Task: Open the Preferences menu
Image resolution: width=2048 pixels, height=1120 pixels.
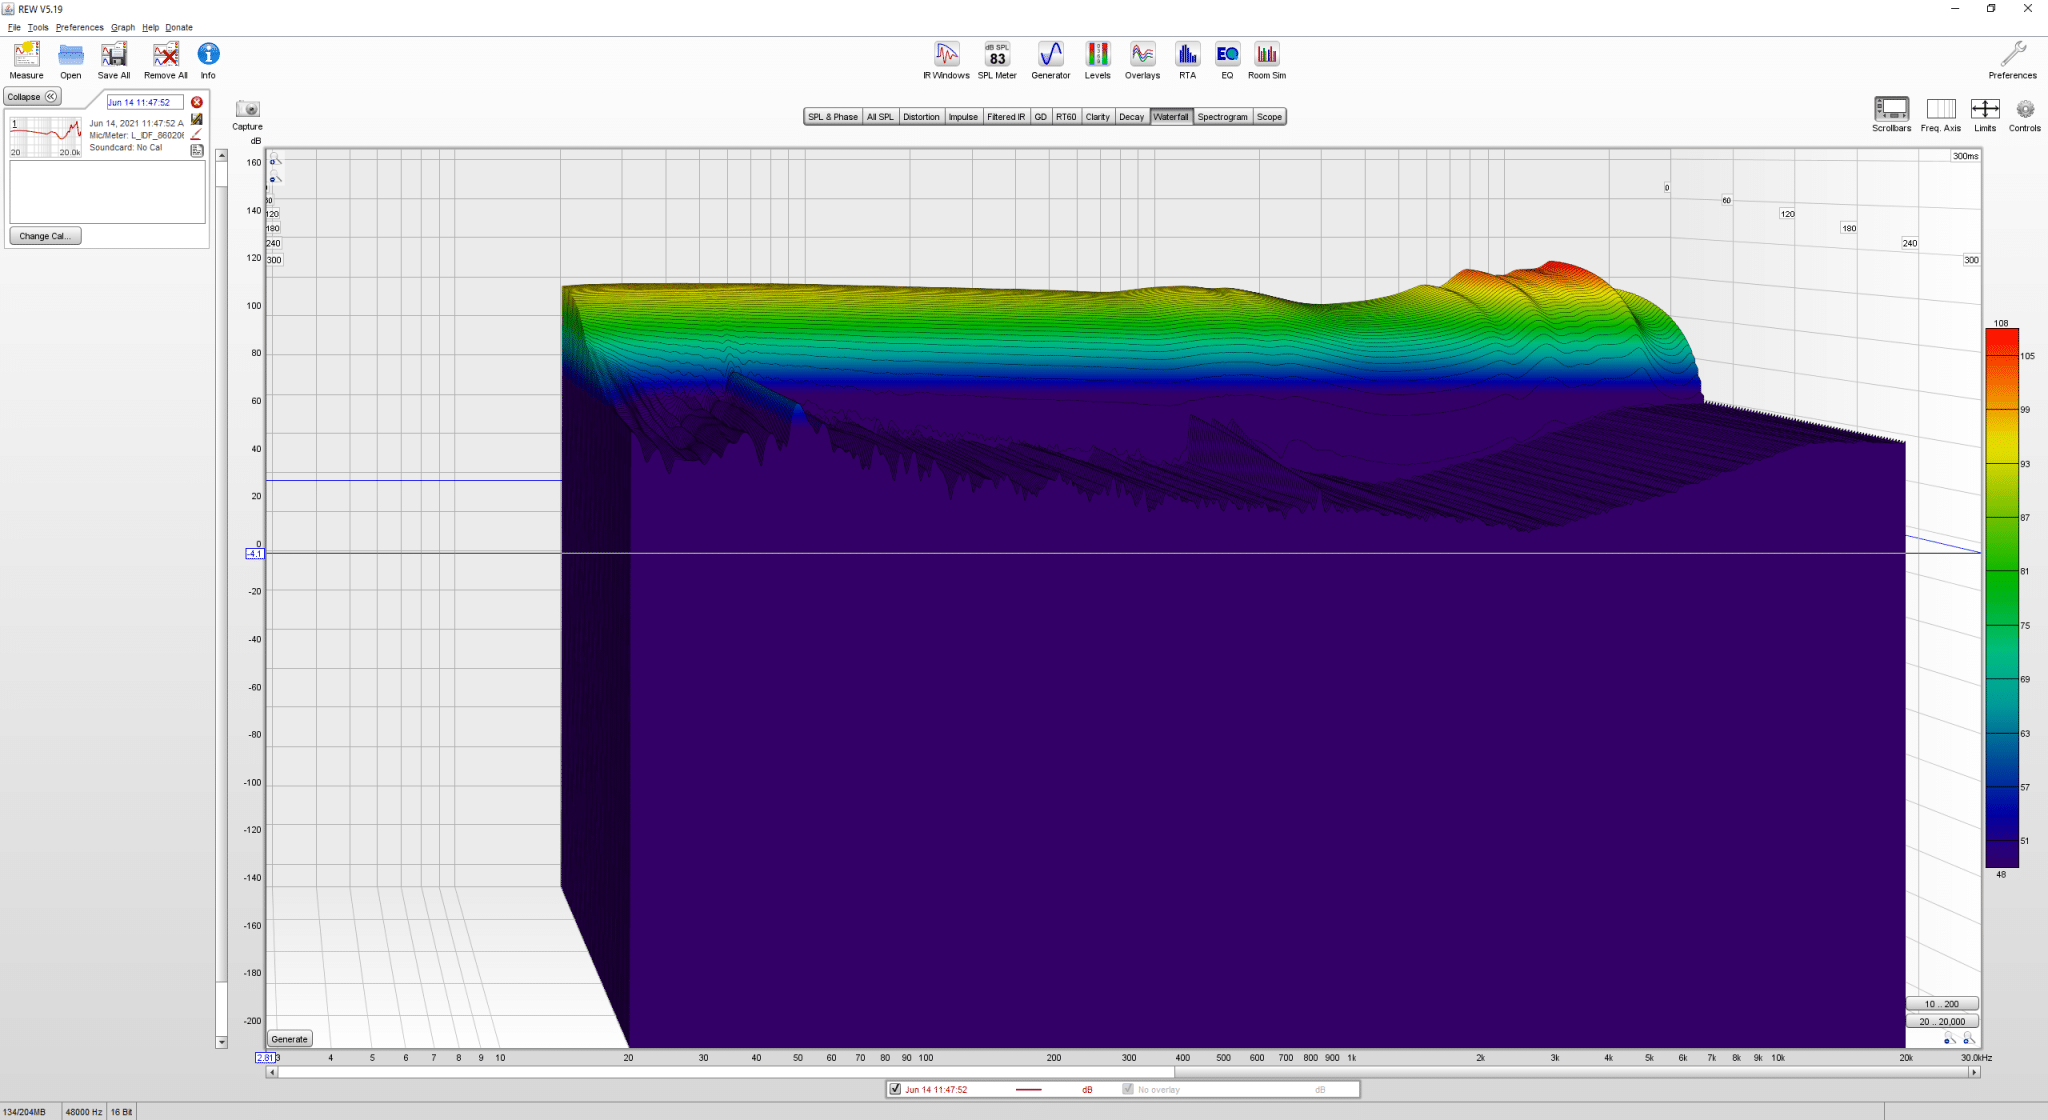Action: coord(80,27)
